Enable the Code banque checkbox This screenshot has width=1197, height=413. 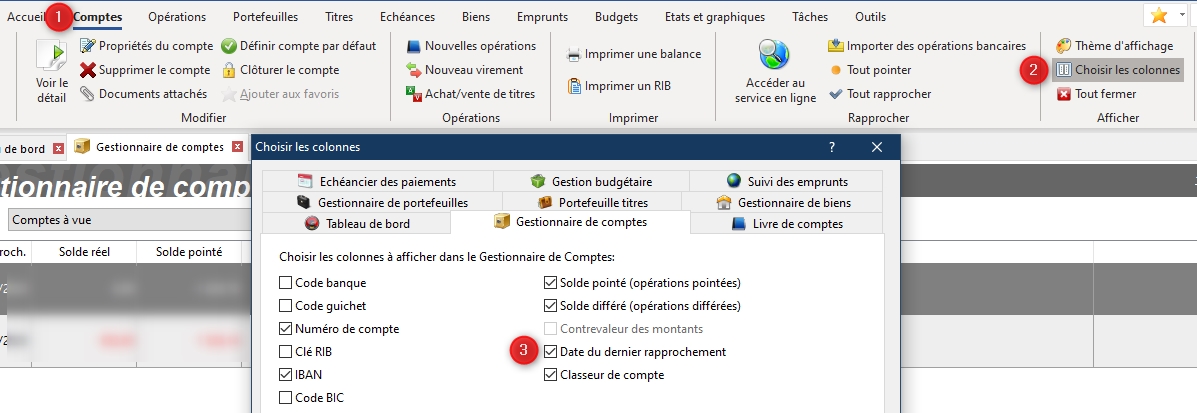[x=286, y=283]
